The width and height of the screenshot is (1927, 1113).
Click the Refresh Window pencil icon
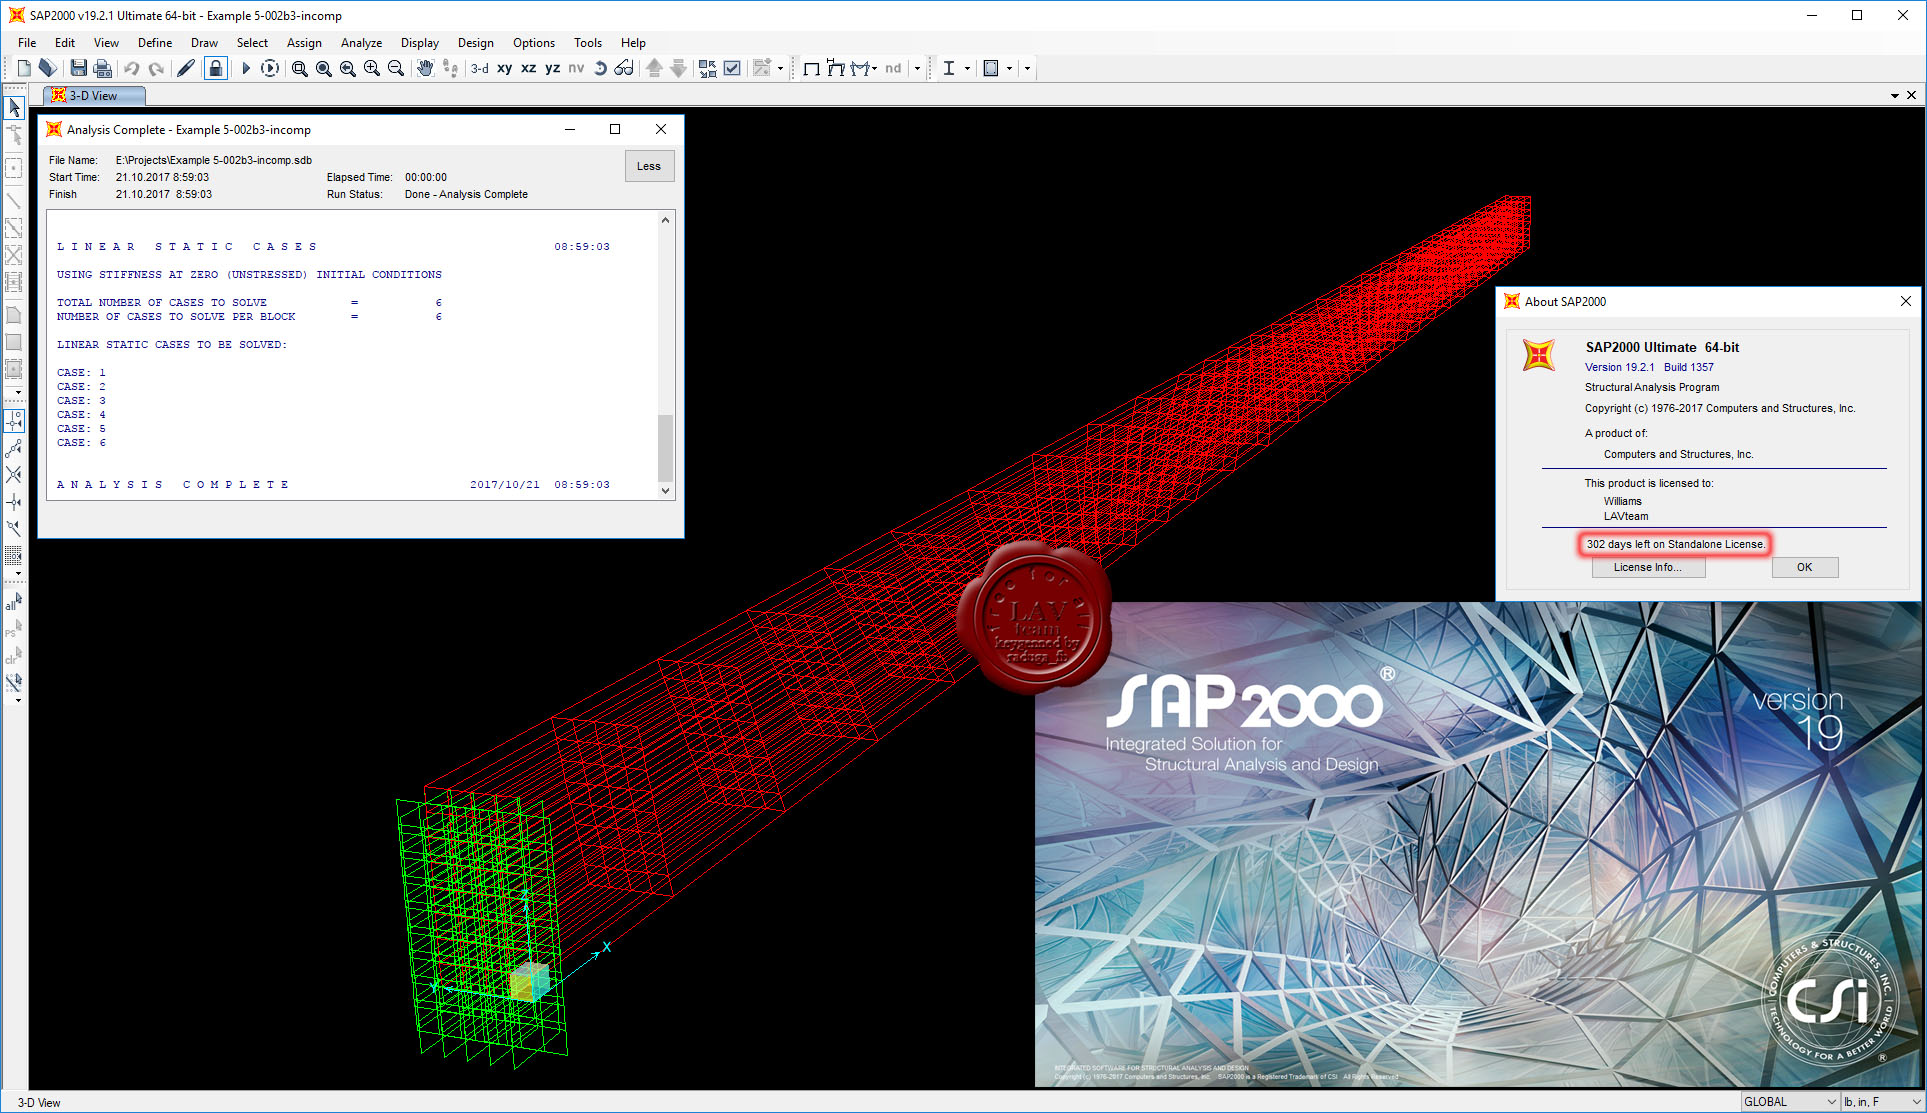click(186, 68)
